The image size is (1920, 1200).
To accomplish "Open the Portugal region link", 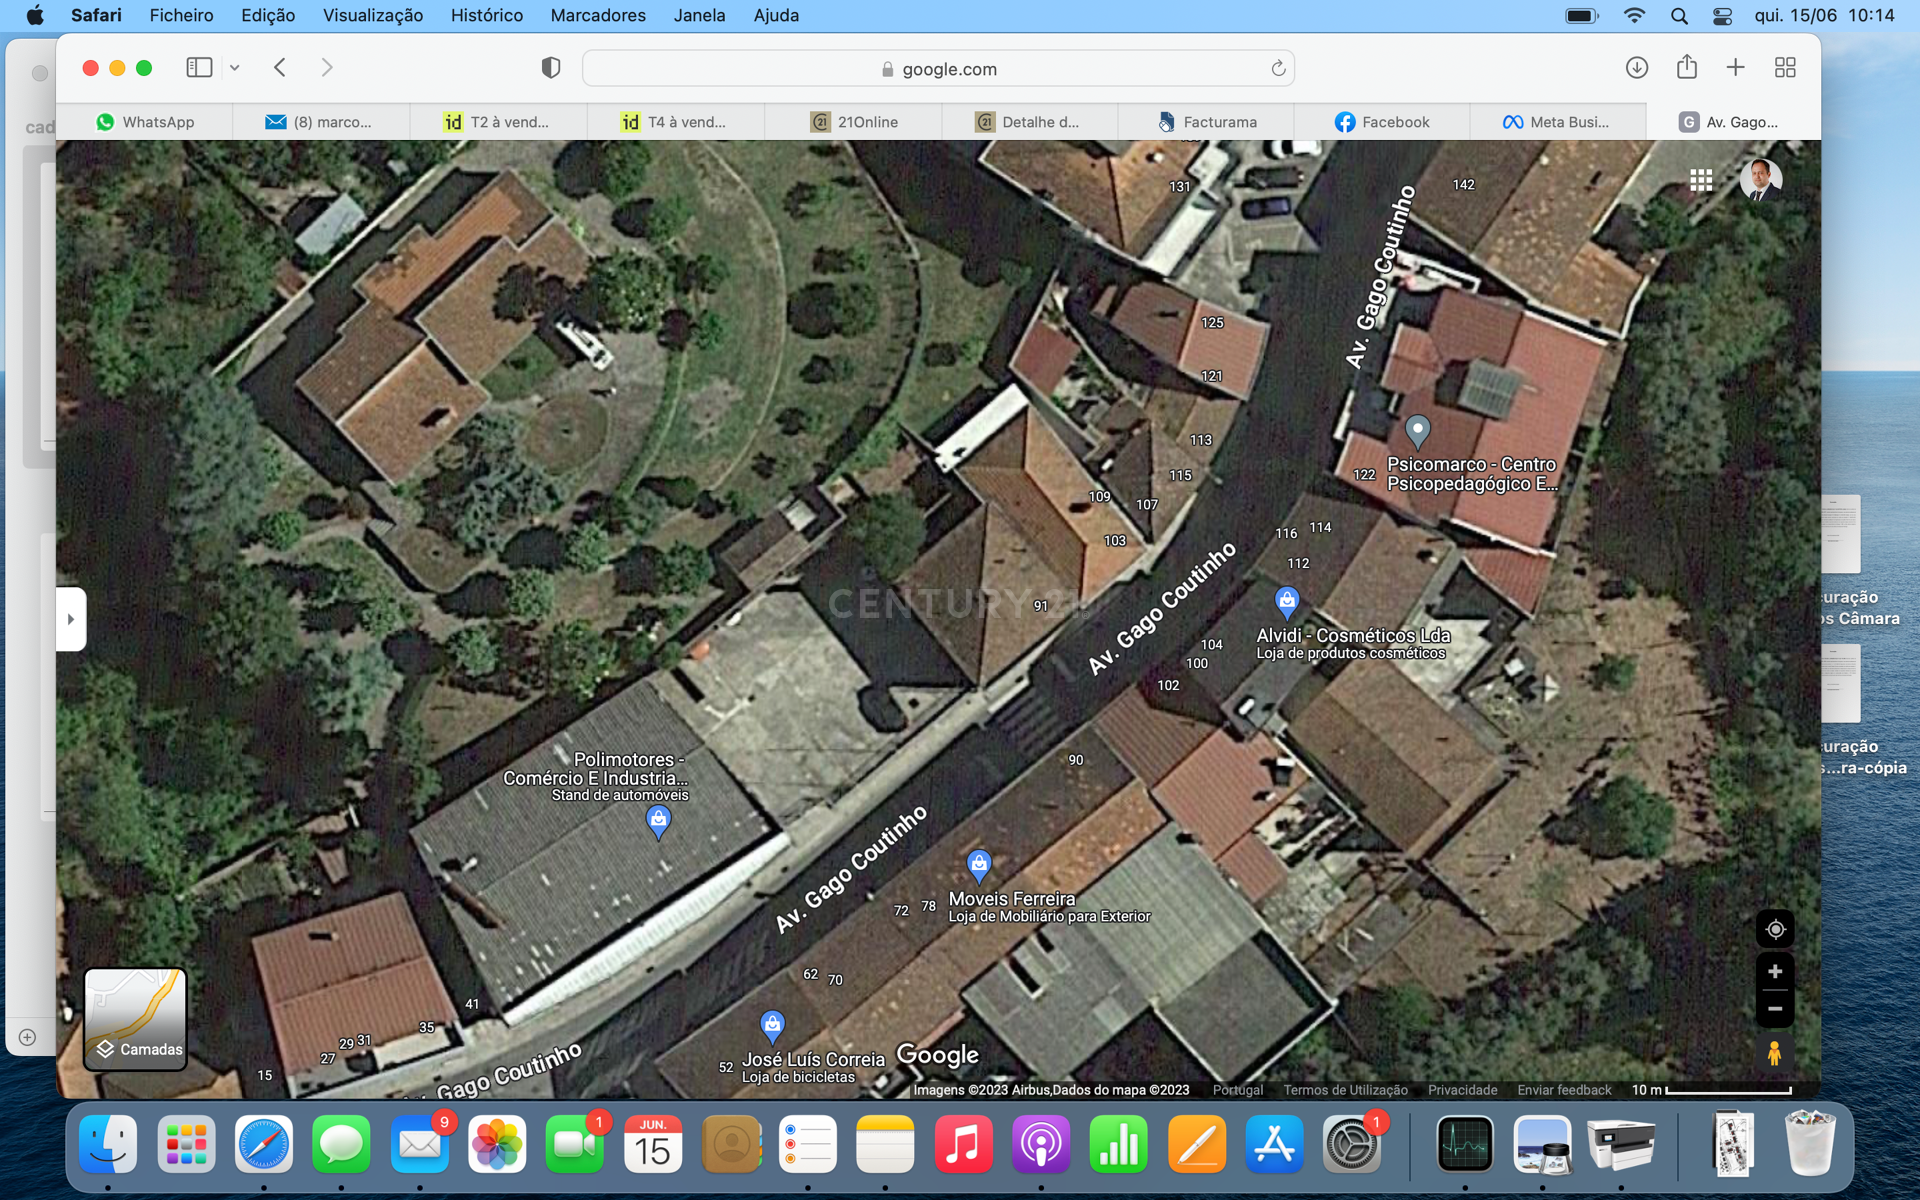I will click(1238, 1090).
